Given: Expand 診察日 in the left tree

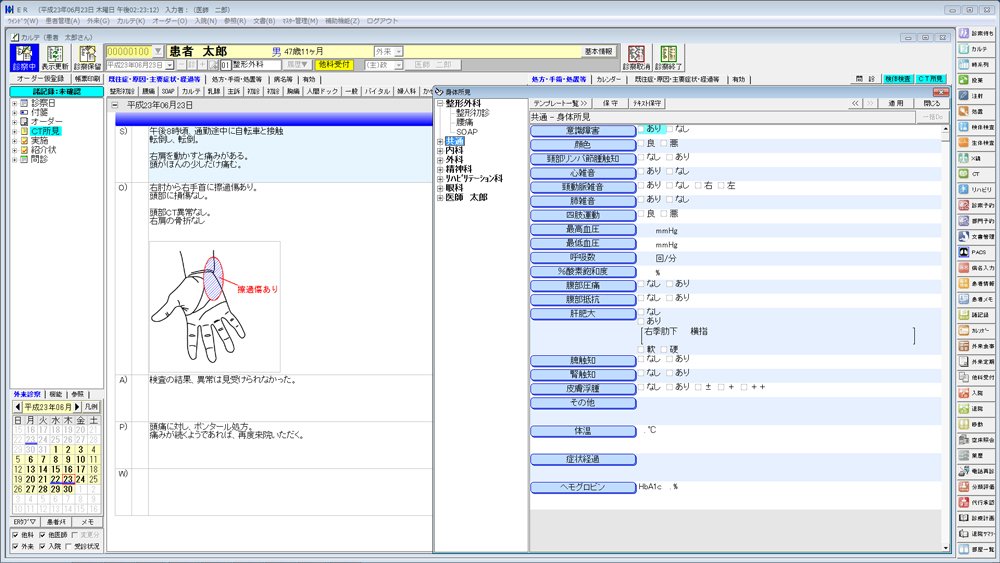Looking at the screenshot, I should pyautogui.click(x=15, y=103).
